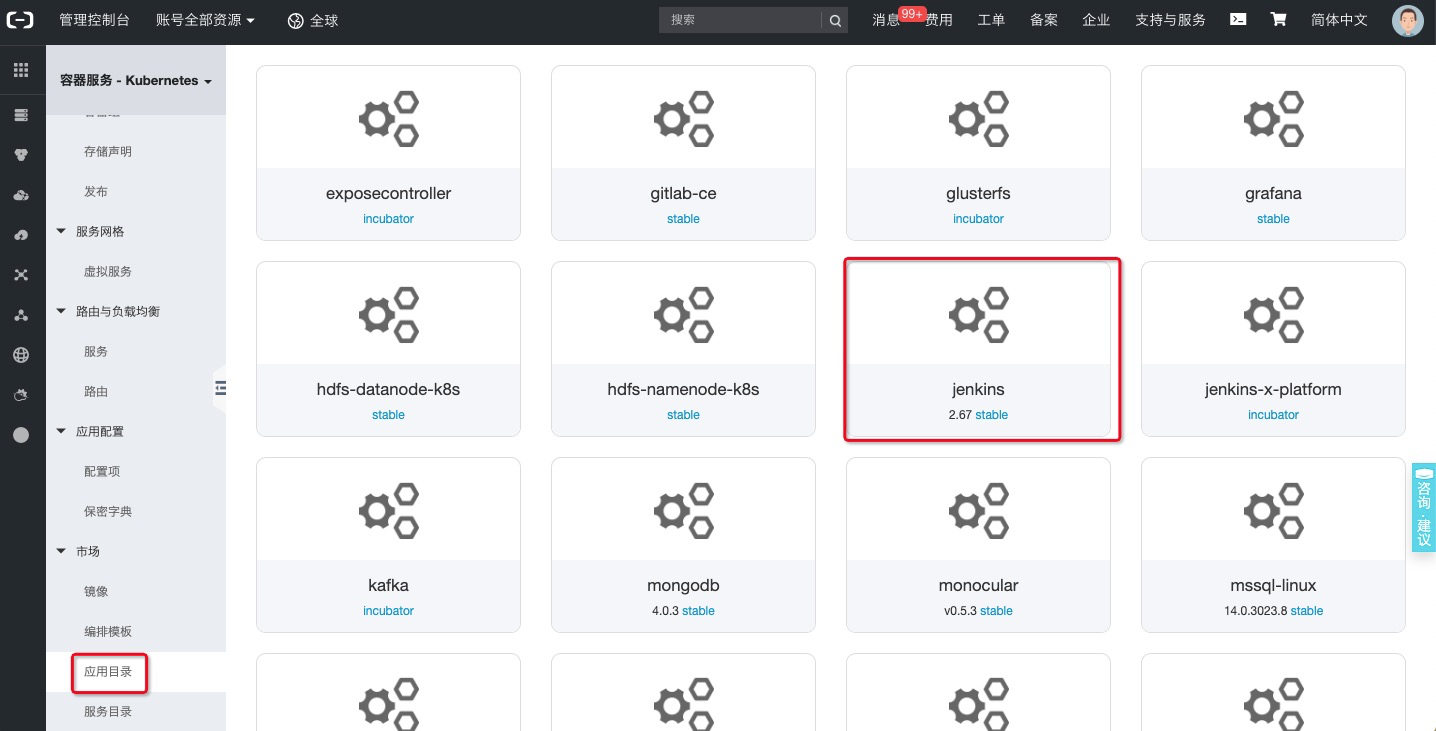Image resolution: width=1436 pixels, height=731 pixels.
Task: Open the 备案 link
Action: (1044, 20)
